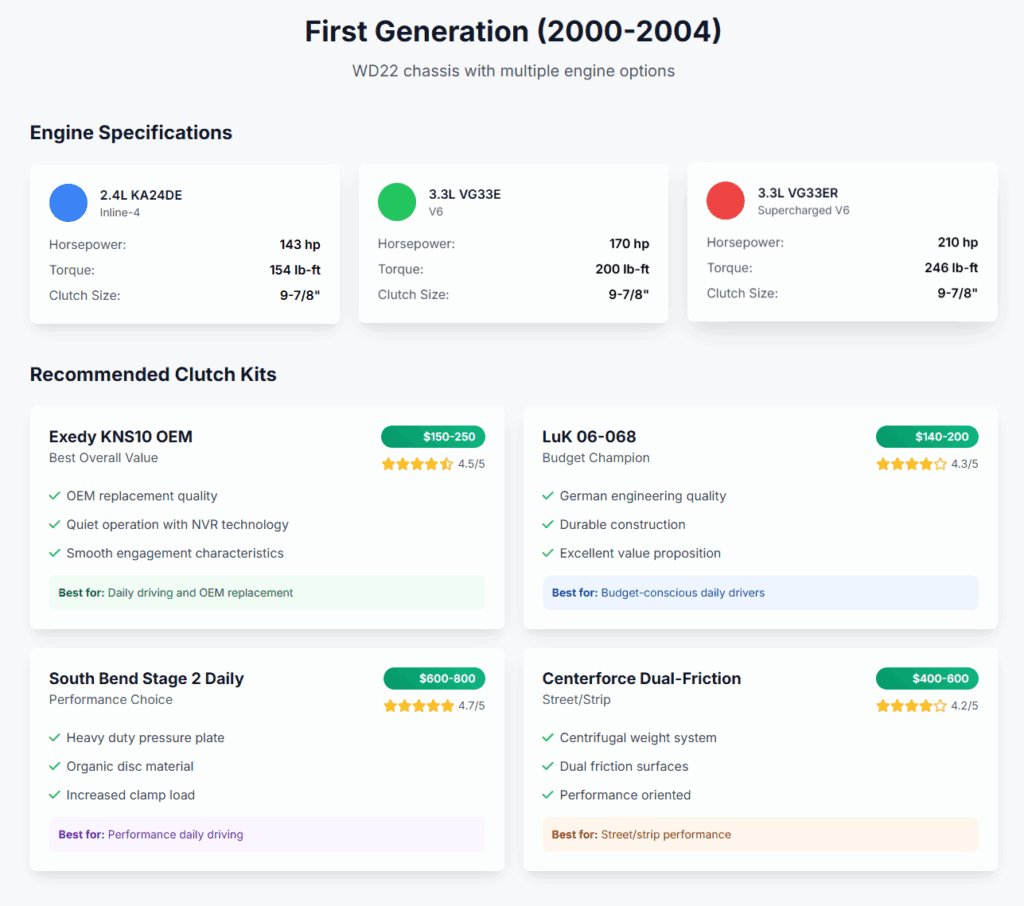Click the '170 hp' horsepower value

point(629,244)
